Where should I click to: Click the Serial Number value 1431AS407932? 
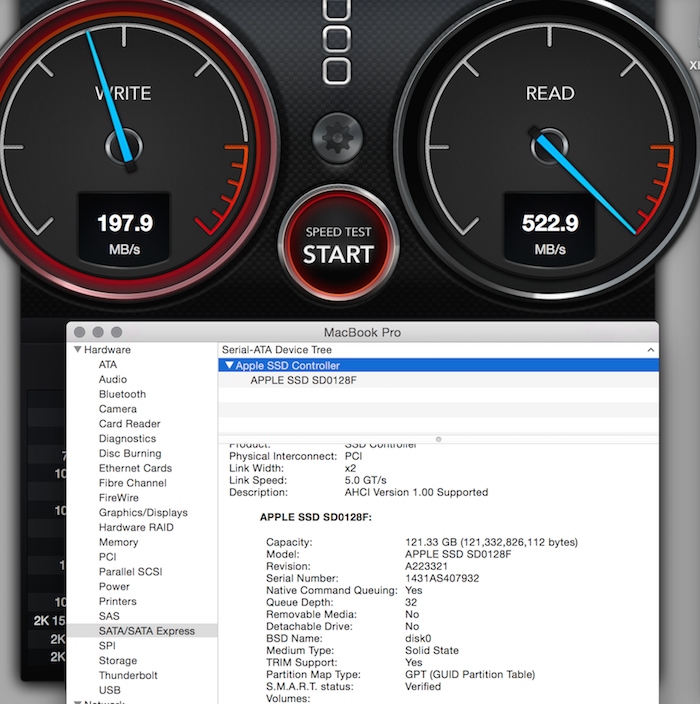(x=442, y=578)
